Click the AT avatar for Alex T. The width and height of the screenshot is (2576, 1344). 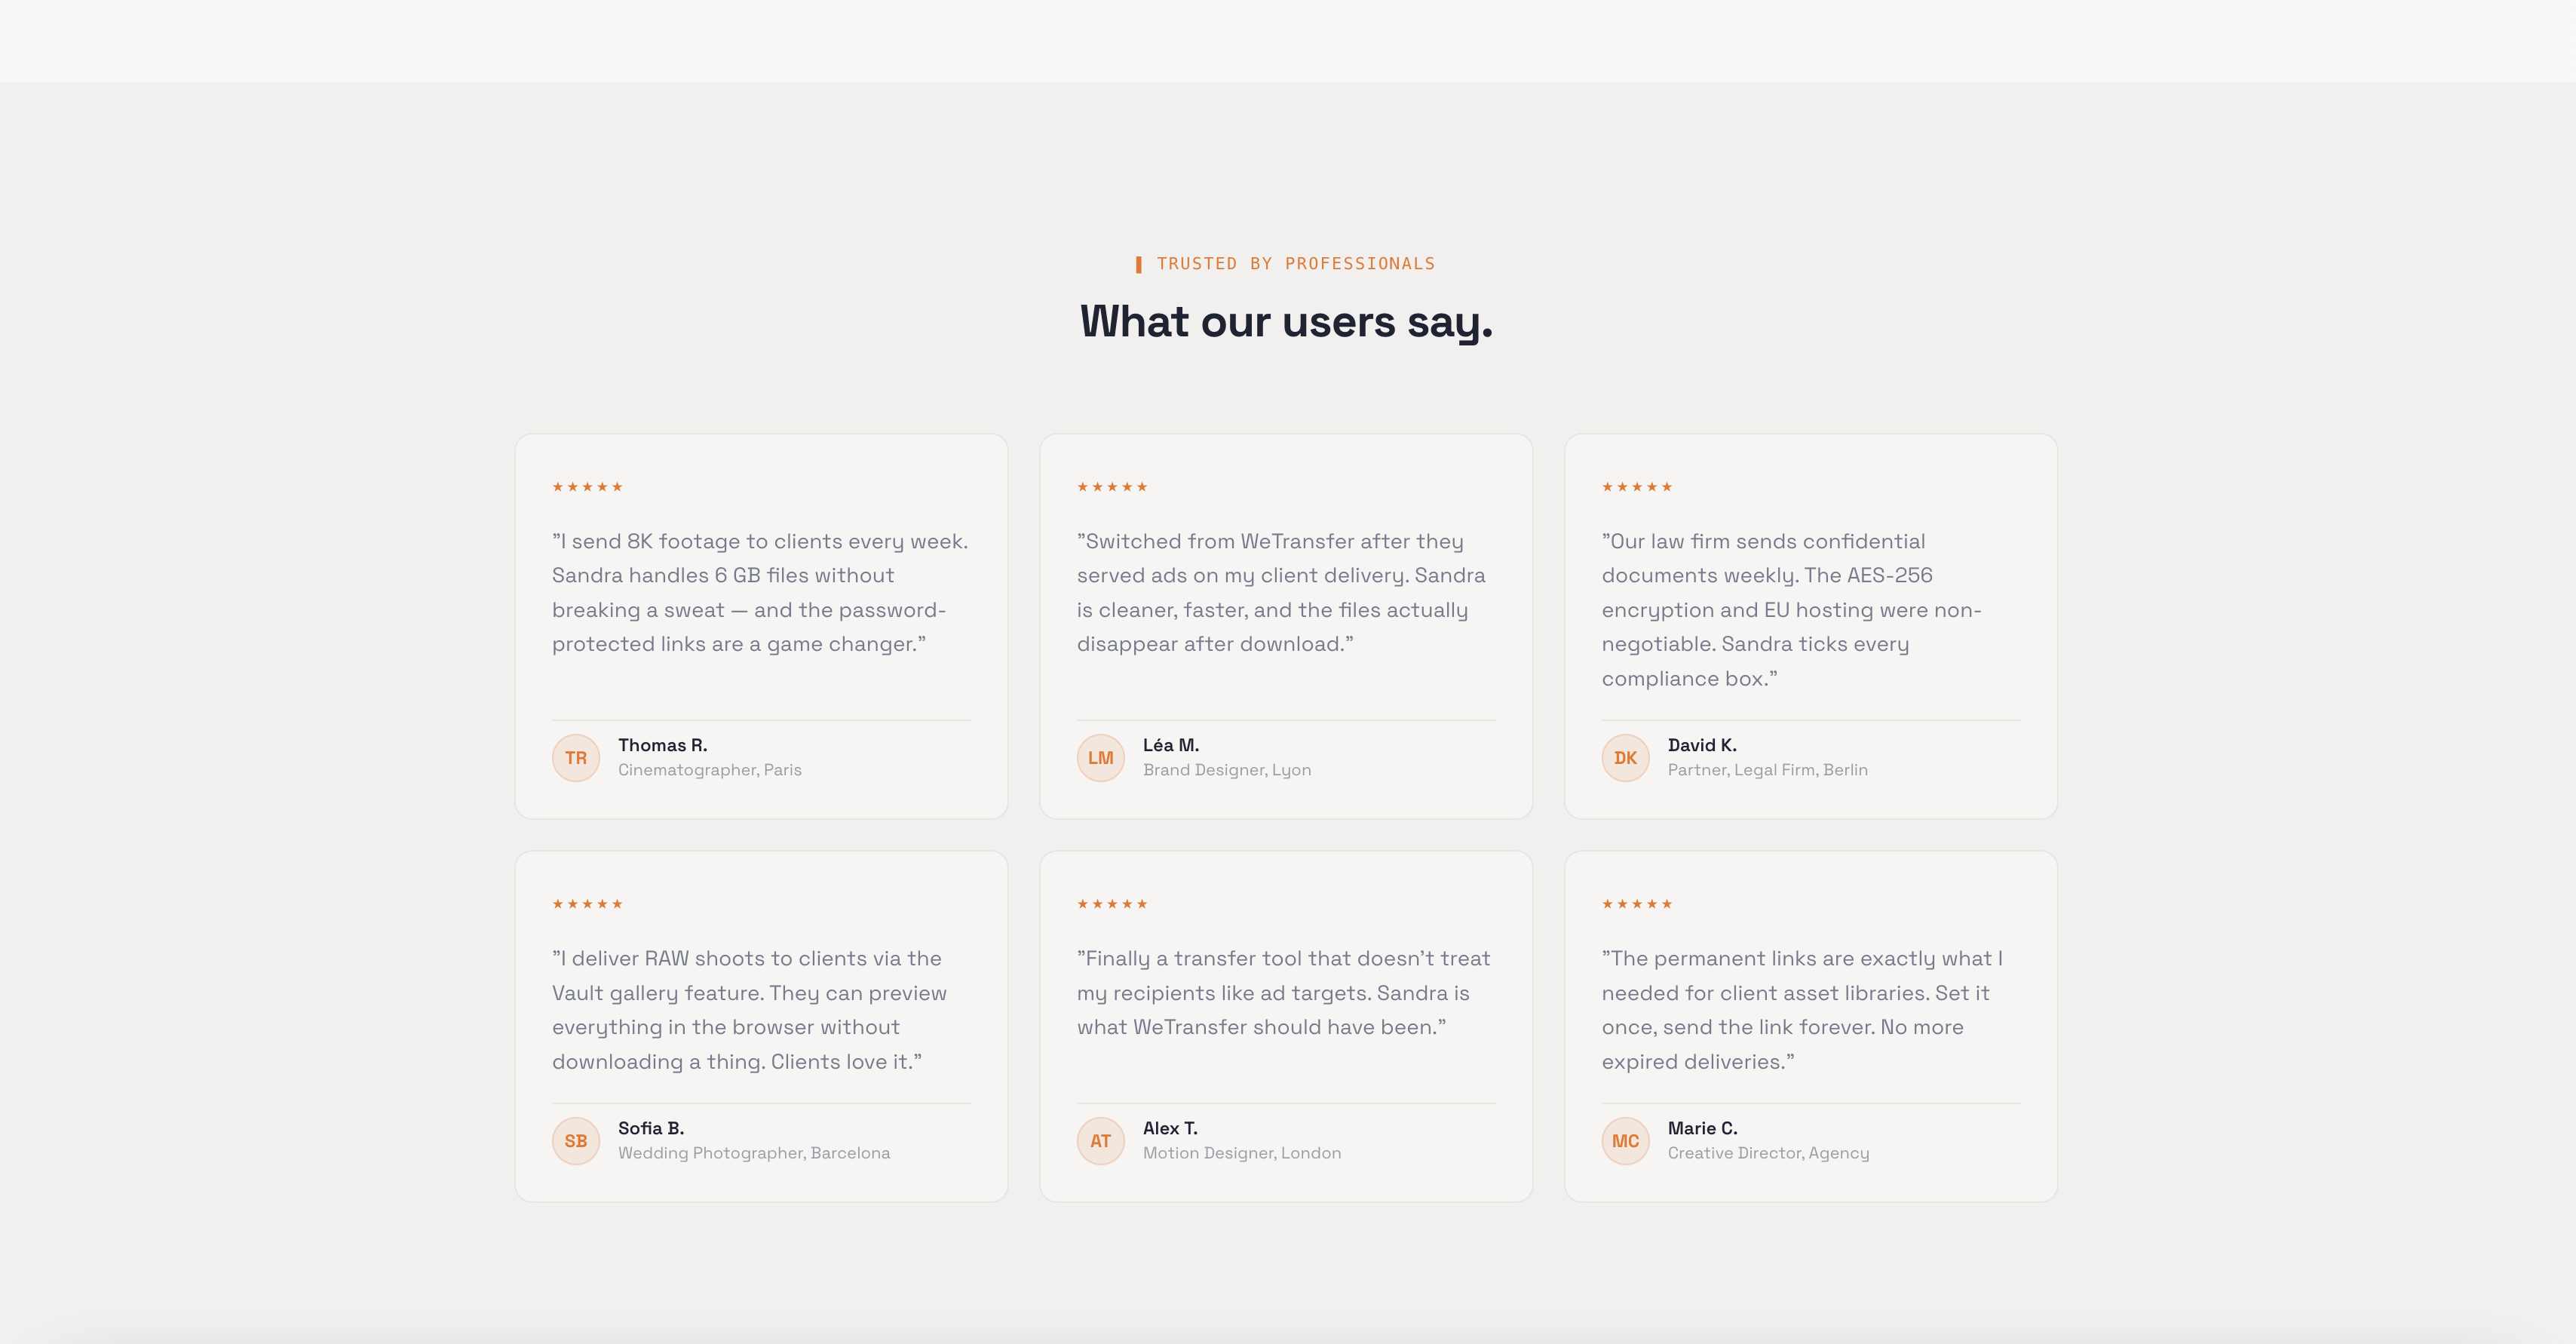coord(1100,1141)
